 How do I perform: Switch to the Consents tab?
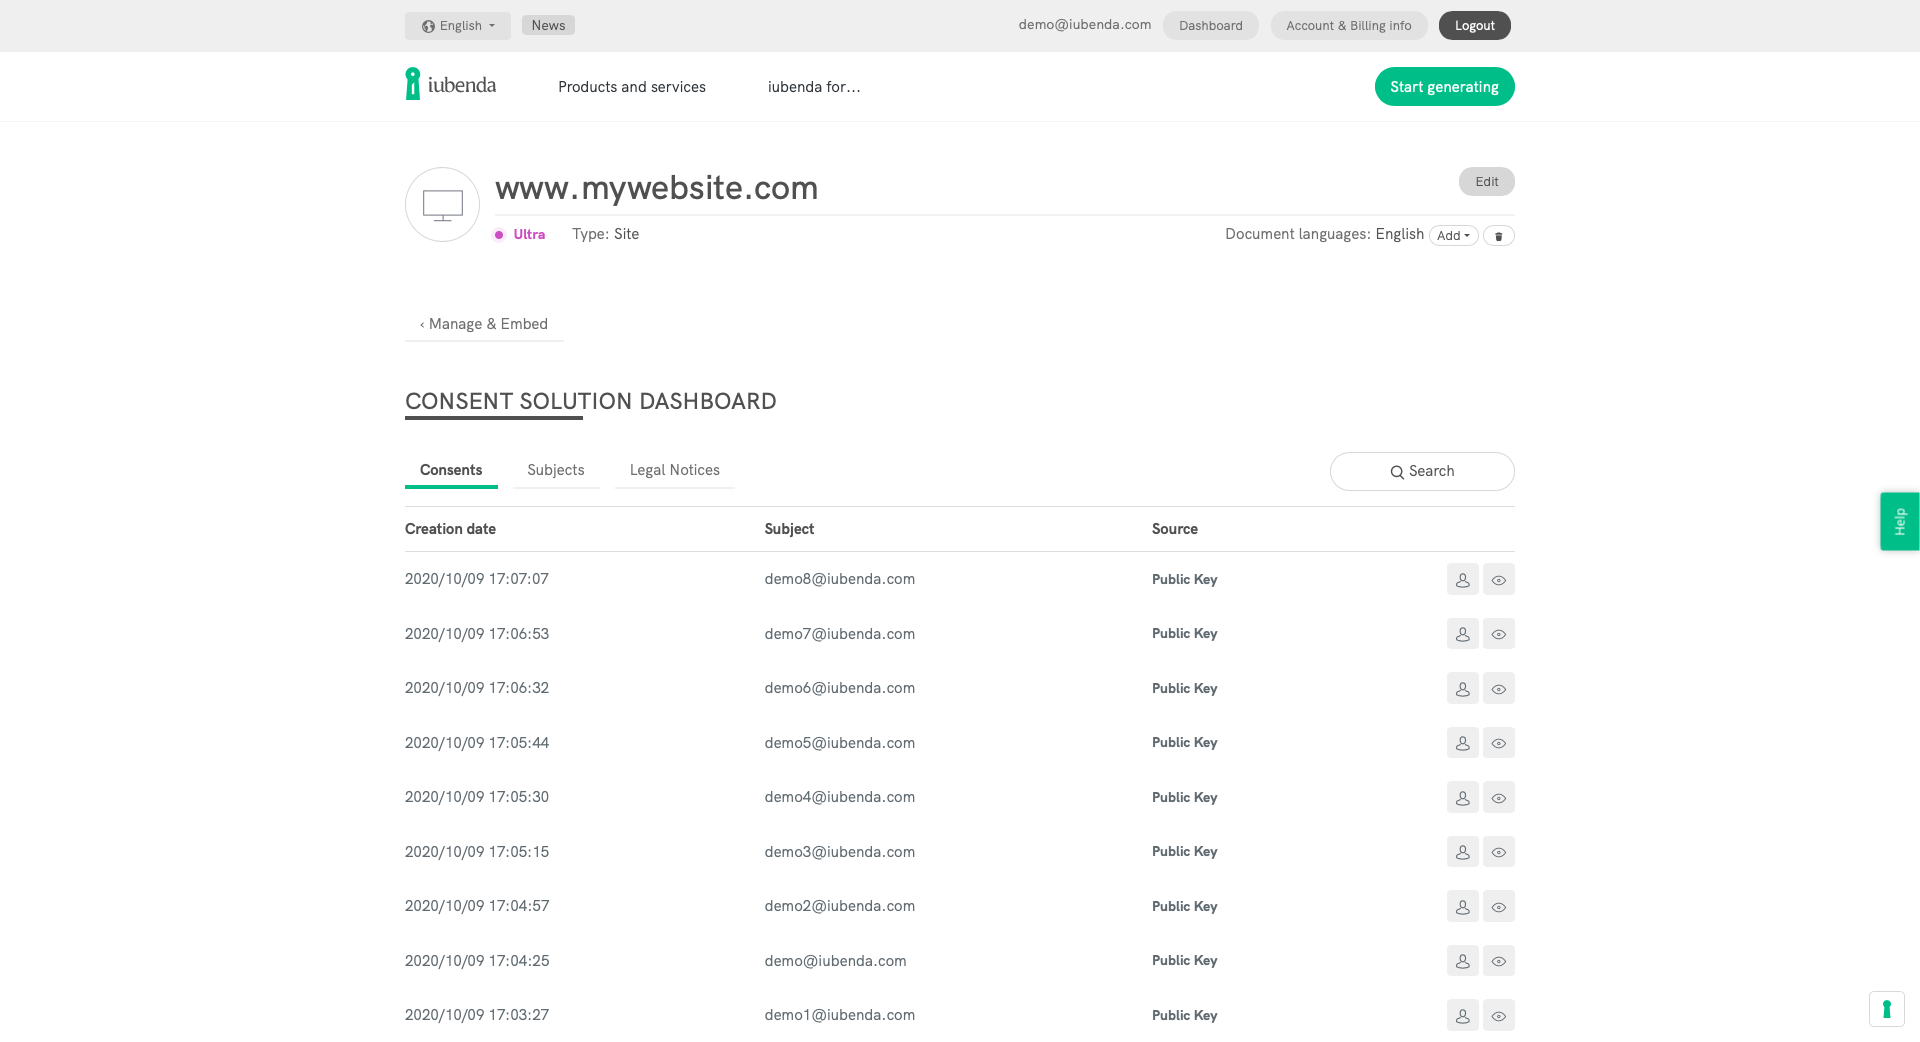451,470
